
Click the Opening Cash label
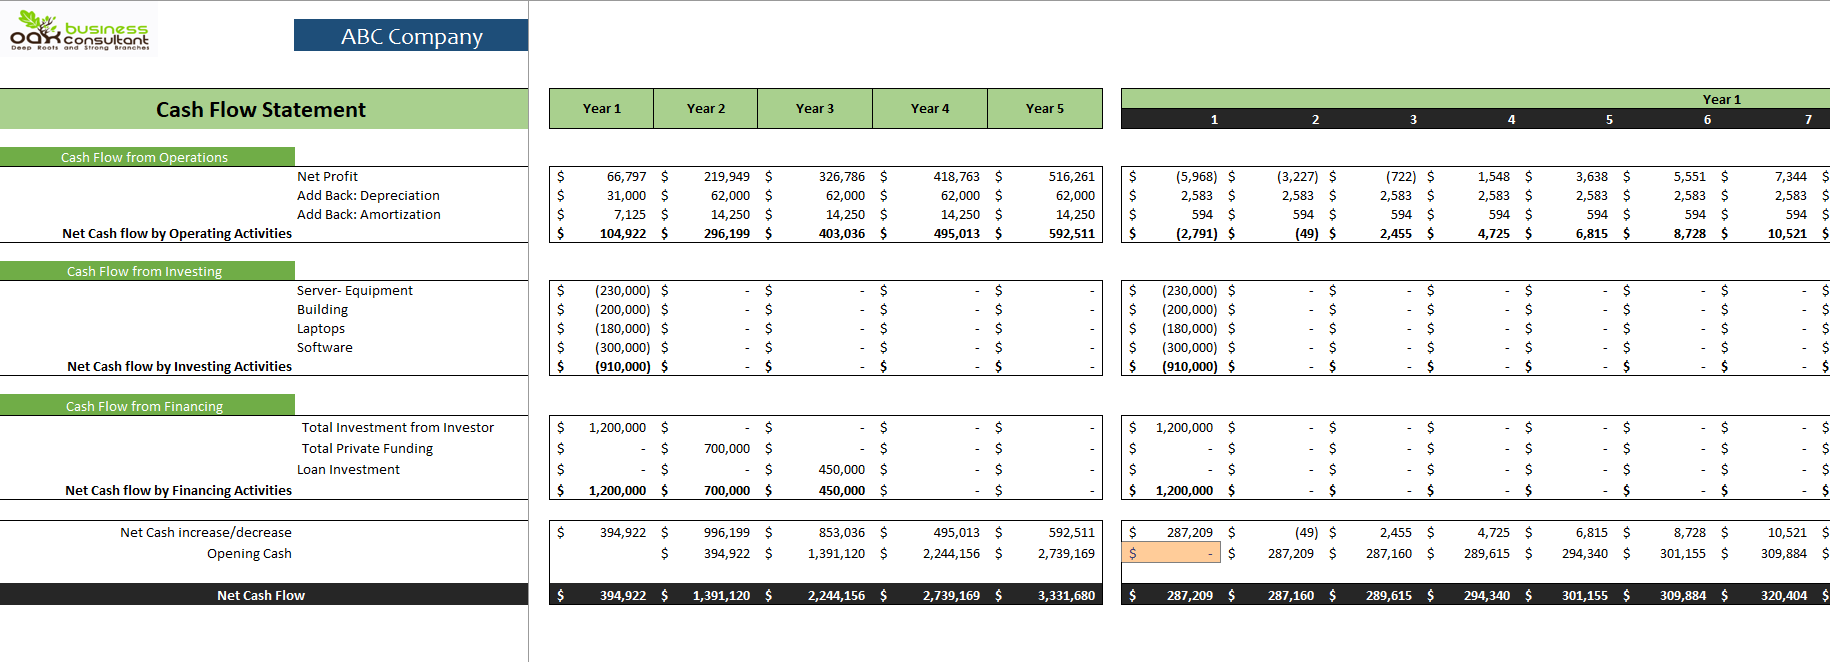pos(249,553)
